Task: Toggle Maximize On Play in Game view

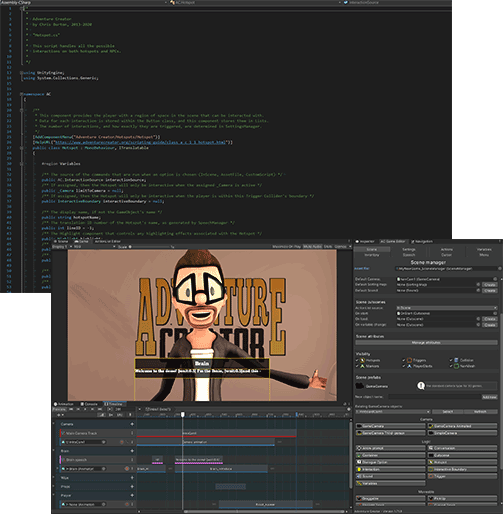Action: (x=286, y=247)
